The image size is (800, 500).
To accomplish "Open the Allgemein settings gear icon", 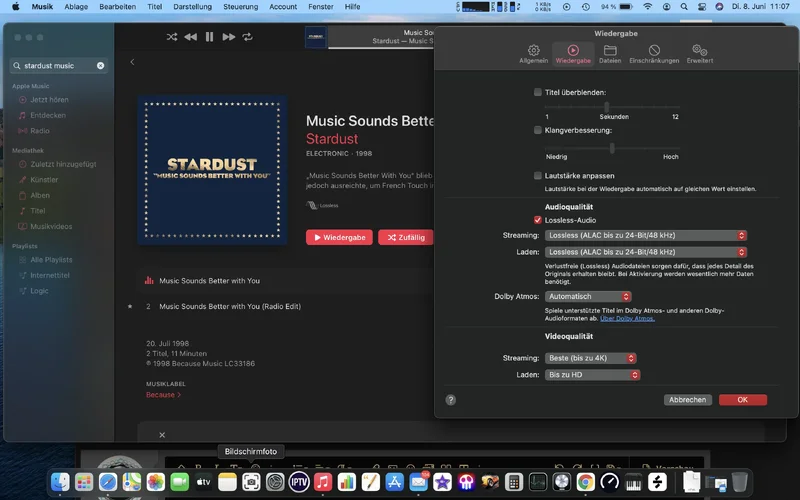I will click(x=533, y=53).
